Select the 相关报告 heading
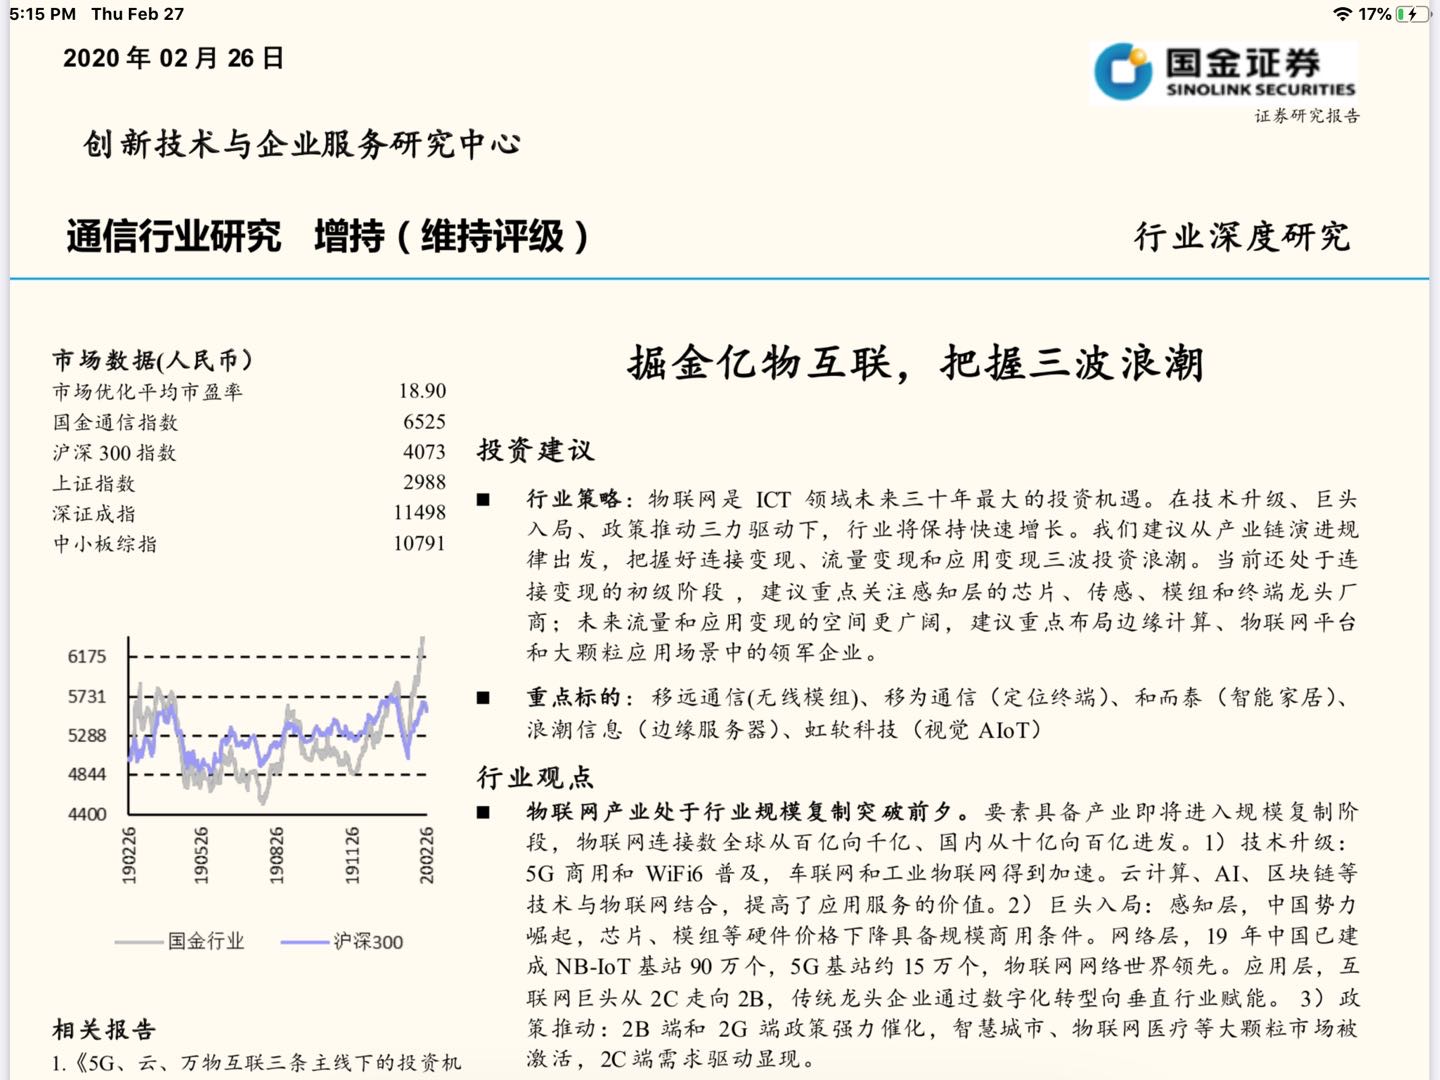 [x=104, y=1030]
